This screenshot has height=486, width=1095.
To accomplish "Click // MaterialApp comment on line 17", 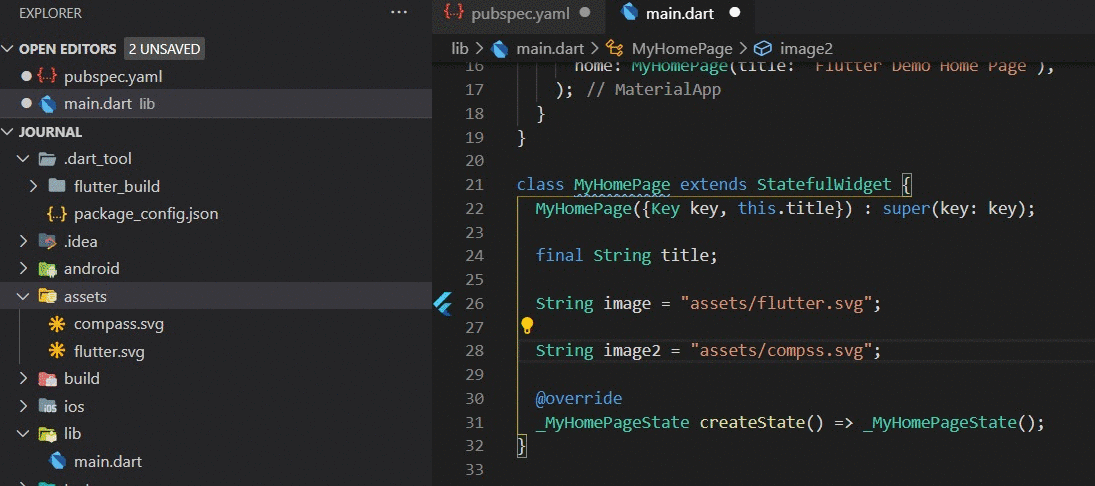I will 654,90.
